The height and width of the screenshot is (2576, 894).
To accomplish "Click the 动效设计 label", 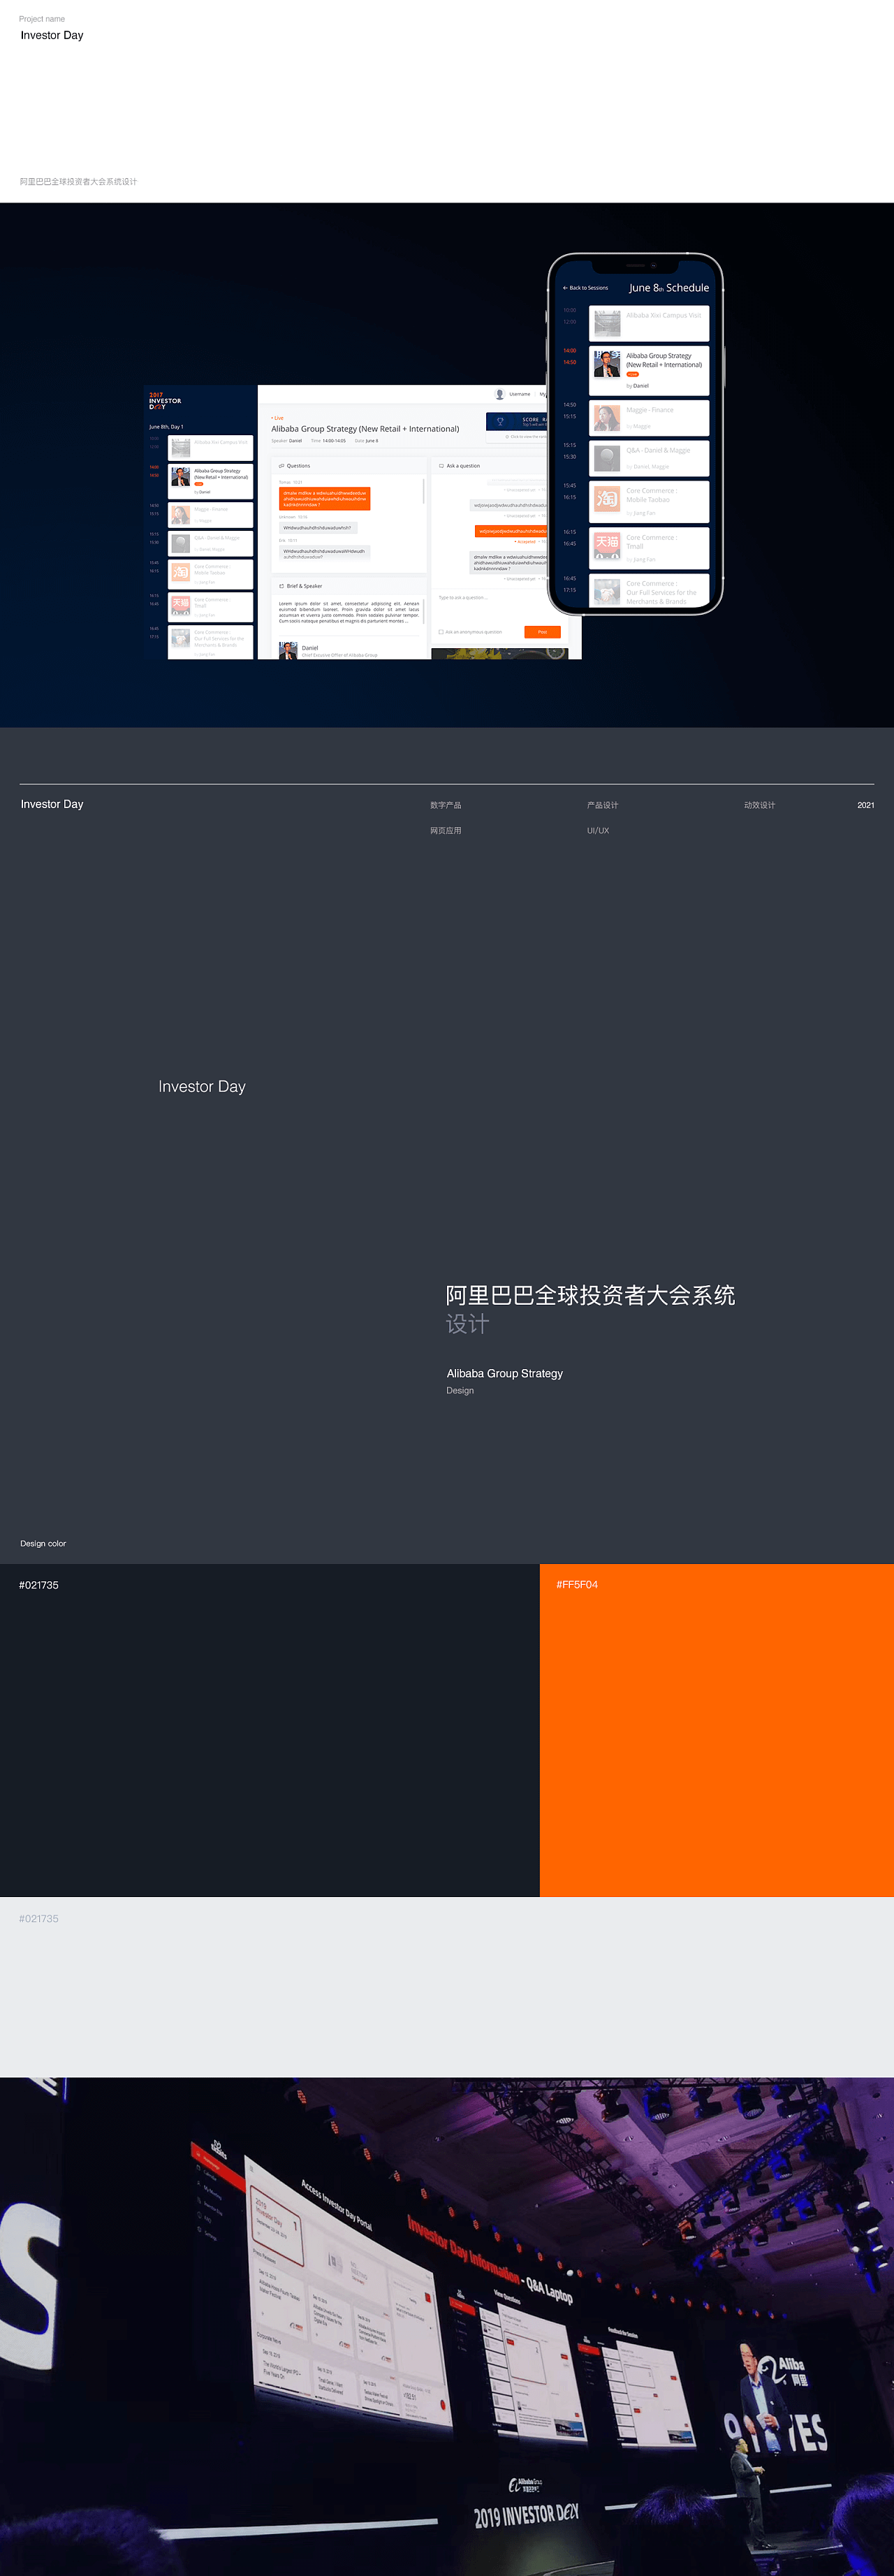I will [x=760, y=805].
